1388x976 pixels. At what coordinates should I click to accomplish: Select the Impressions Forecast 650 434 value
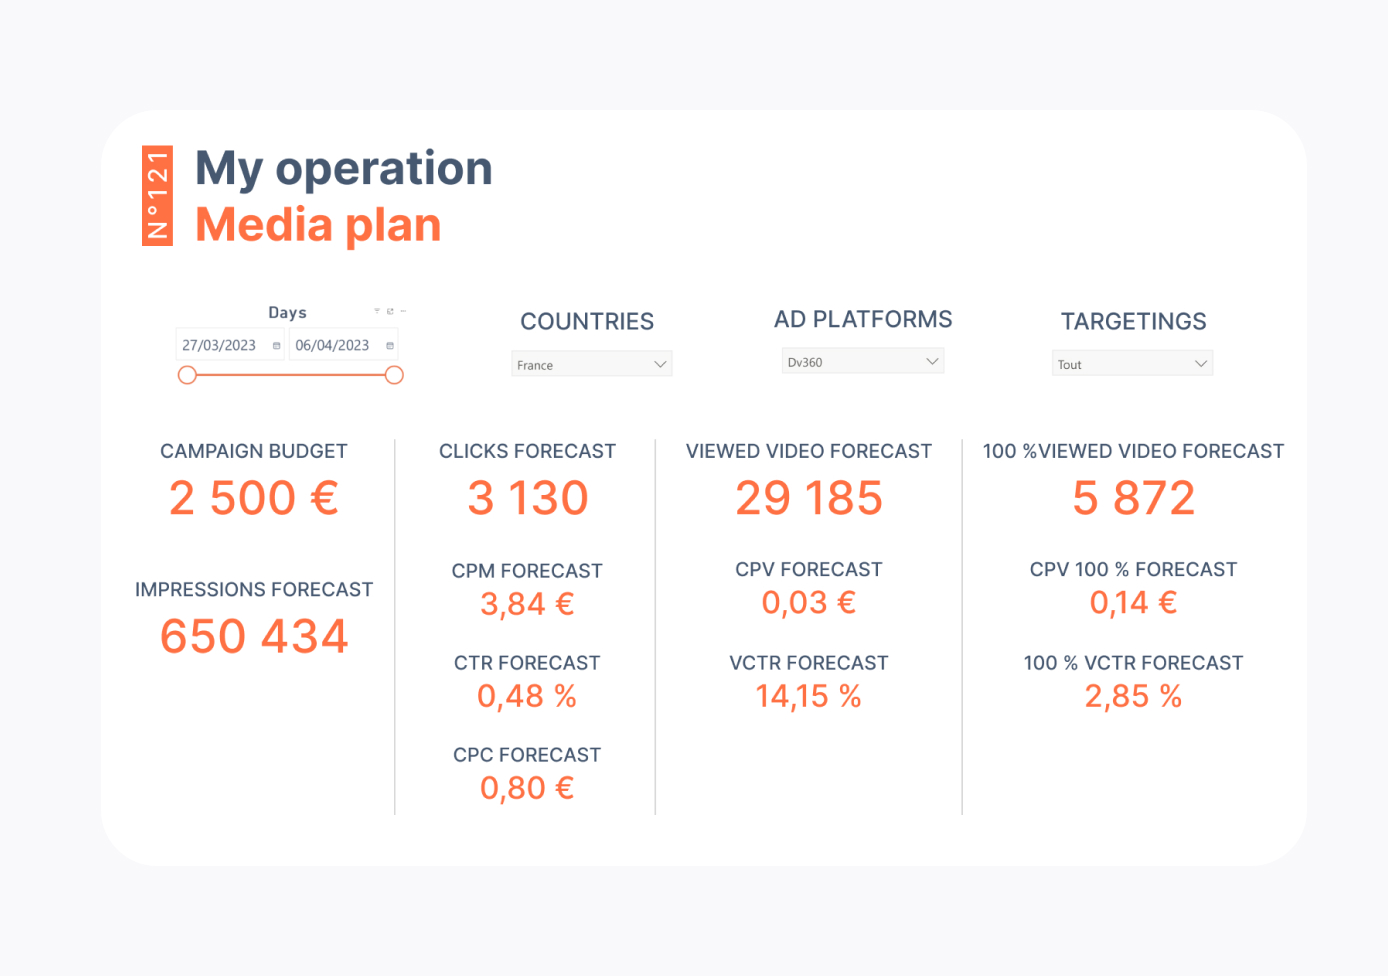point(254,636)
